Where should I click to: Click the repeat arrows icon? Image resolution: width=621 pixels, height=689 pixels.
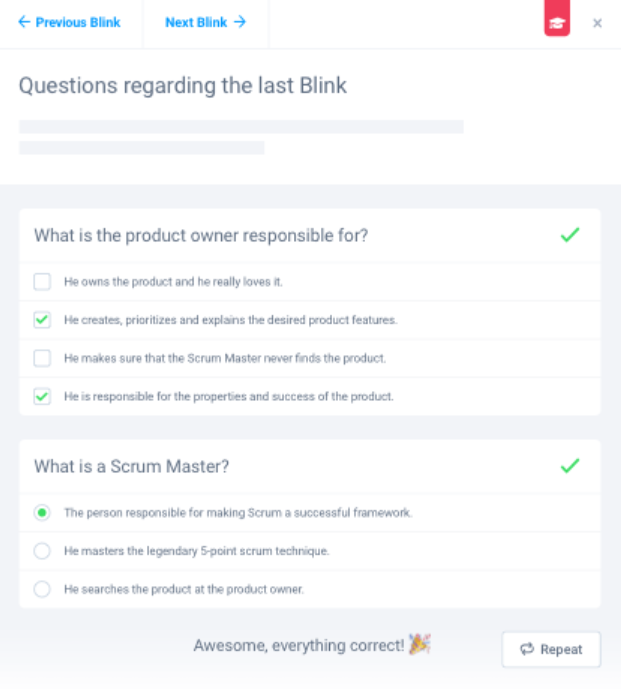click(x=527, y=650)
